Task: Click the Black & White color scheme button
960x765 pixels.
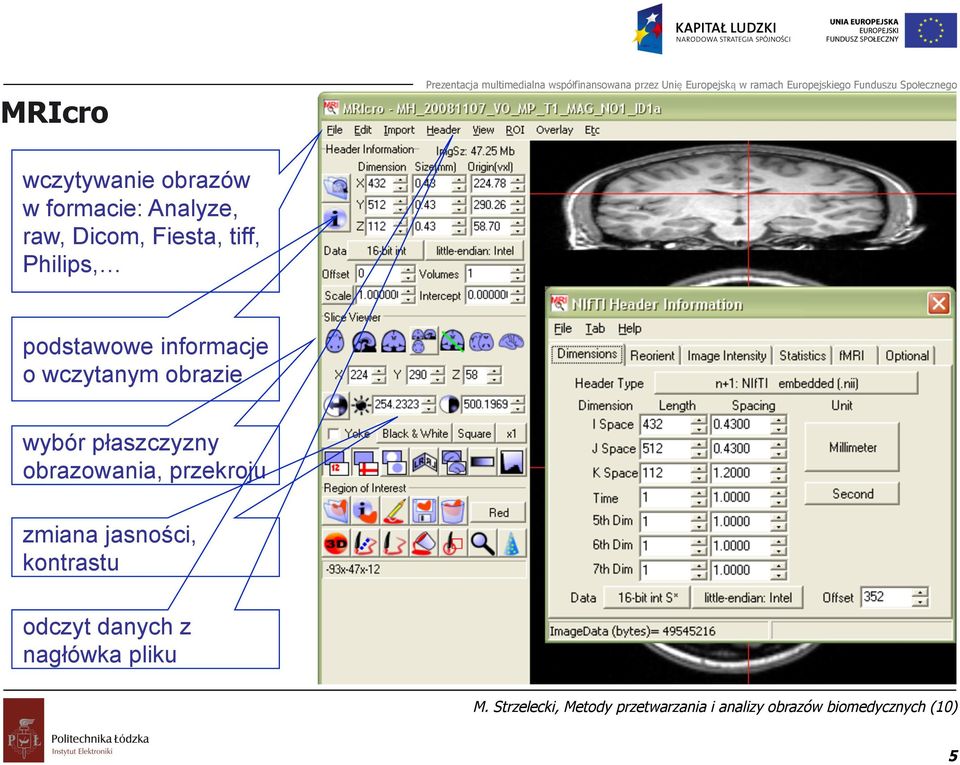Action: coord(415,433)
